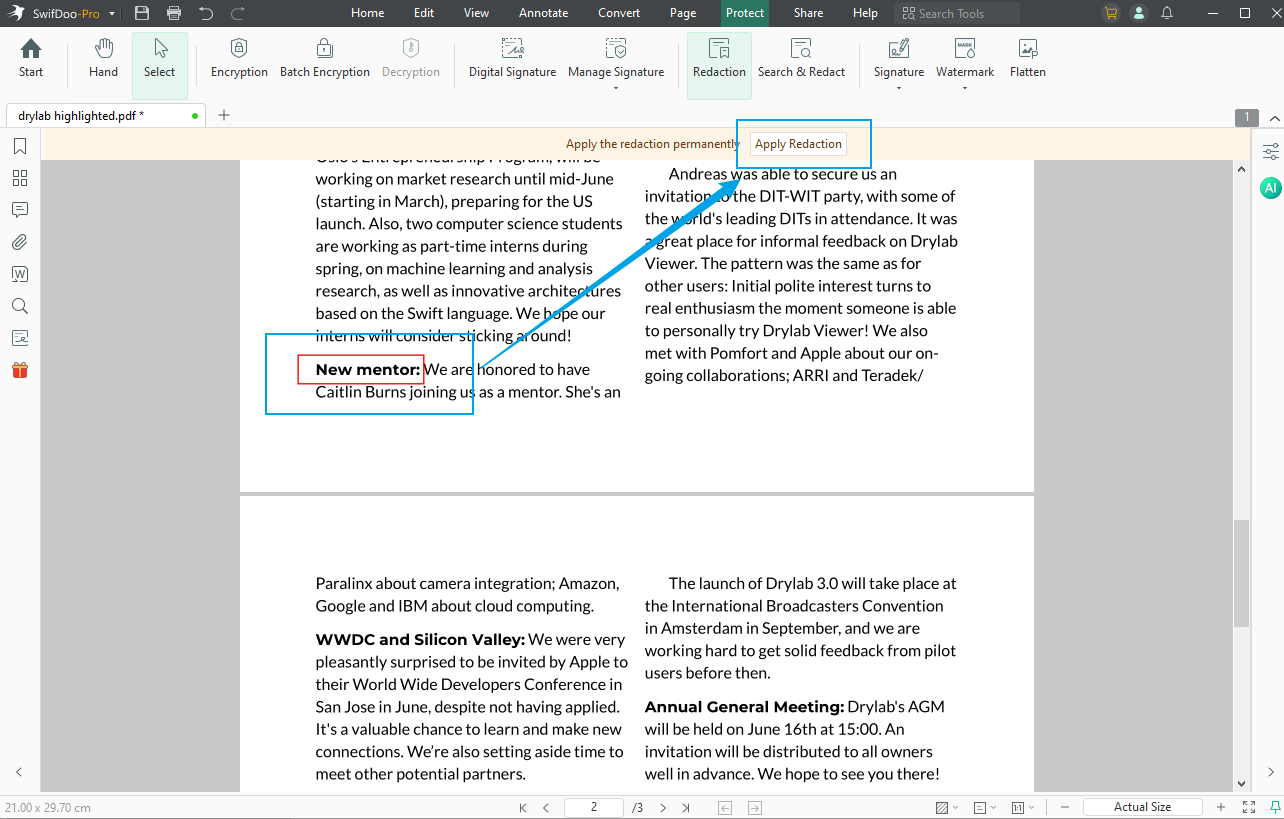Open the Redaction tool
The width and height of the screenshot is (1284, 819).
point(718,58)
